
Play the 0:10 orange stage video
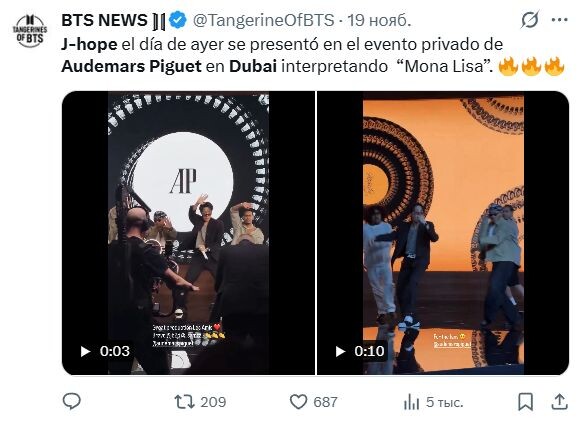pyautogui.click(x=340, y=351)
